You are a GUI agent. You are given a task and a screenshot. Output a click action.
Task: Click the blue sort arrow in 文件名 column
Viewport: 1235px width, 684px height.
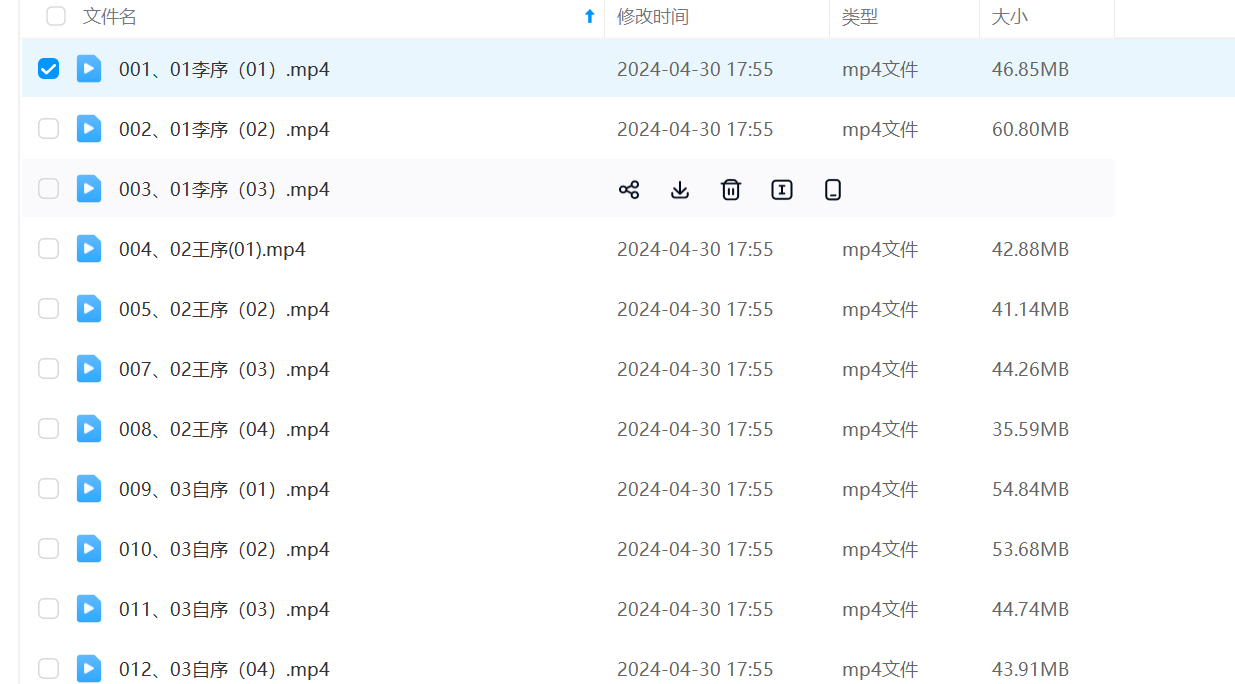(589, 16)
